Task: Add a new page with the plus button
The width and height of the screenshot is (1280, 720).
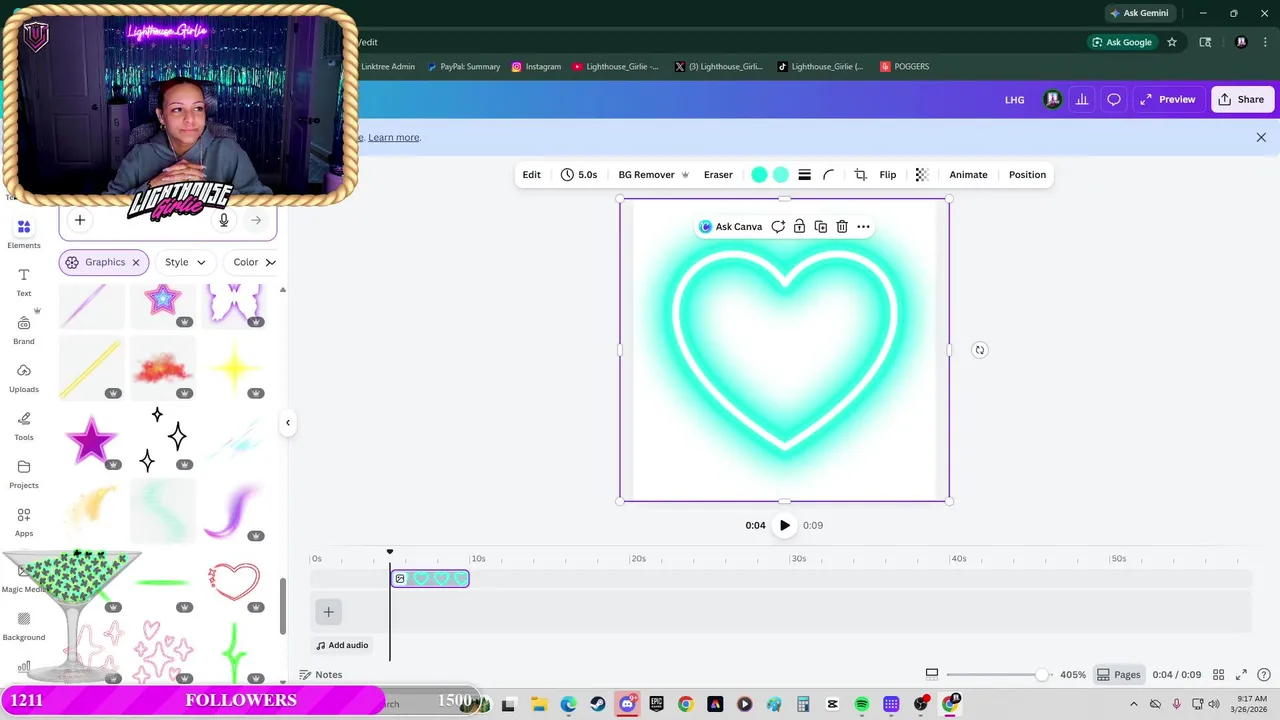Action: pyautogui.click(x=328, y=612)
